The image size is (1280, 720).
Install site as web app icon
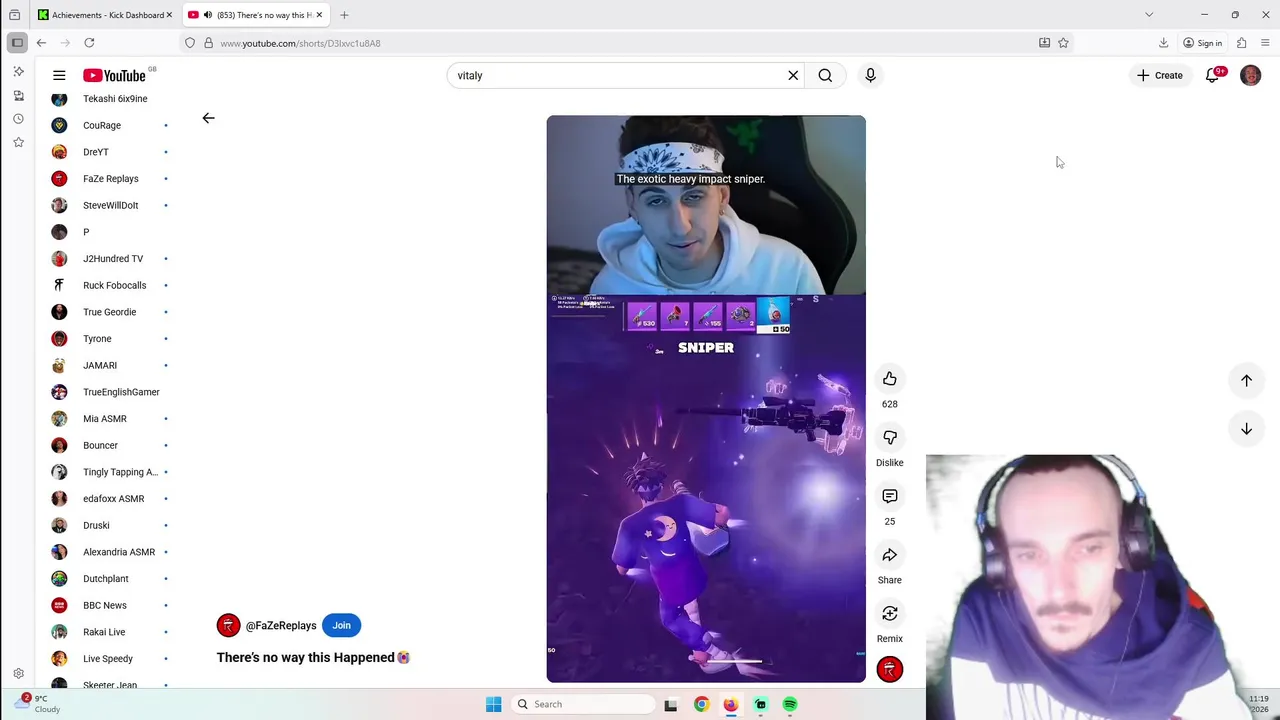click(x=1044, y=43)
